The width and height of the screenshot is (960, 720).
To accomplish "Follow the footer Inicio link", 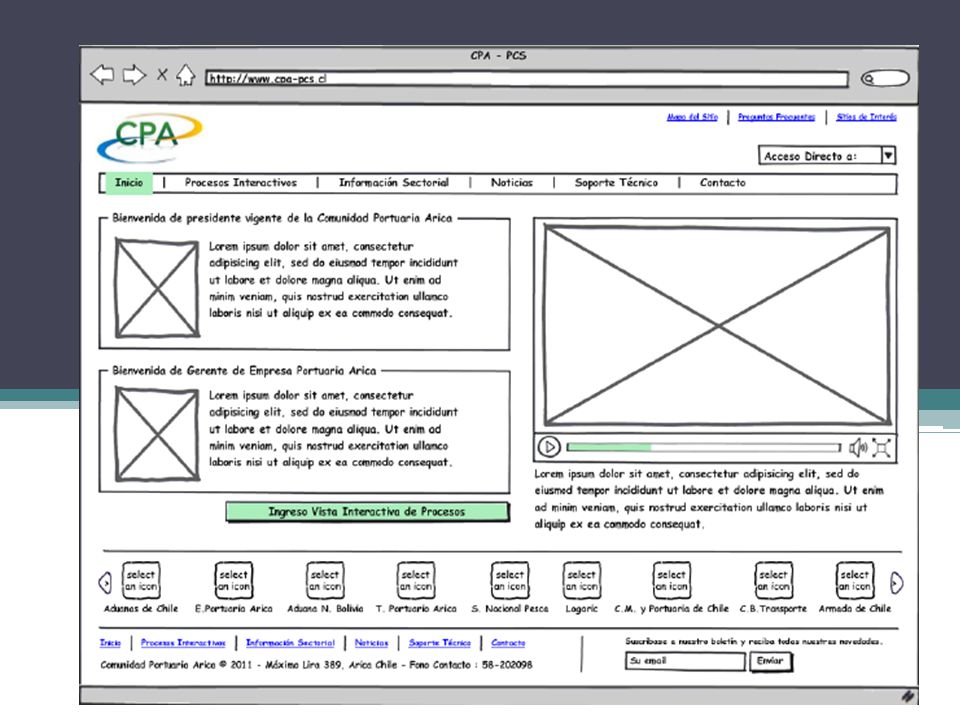I will (x=110, y=643).
